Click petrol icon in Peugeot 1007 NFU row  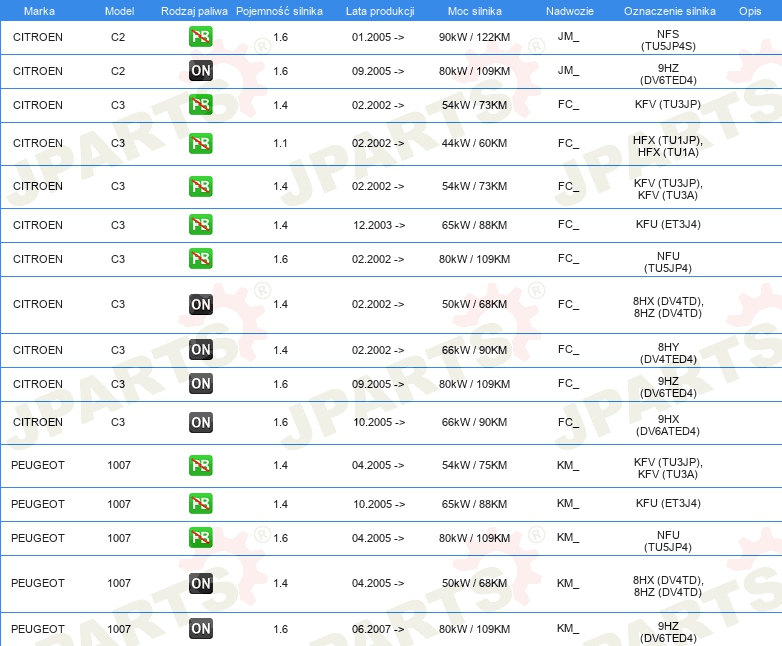point(200,537)
